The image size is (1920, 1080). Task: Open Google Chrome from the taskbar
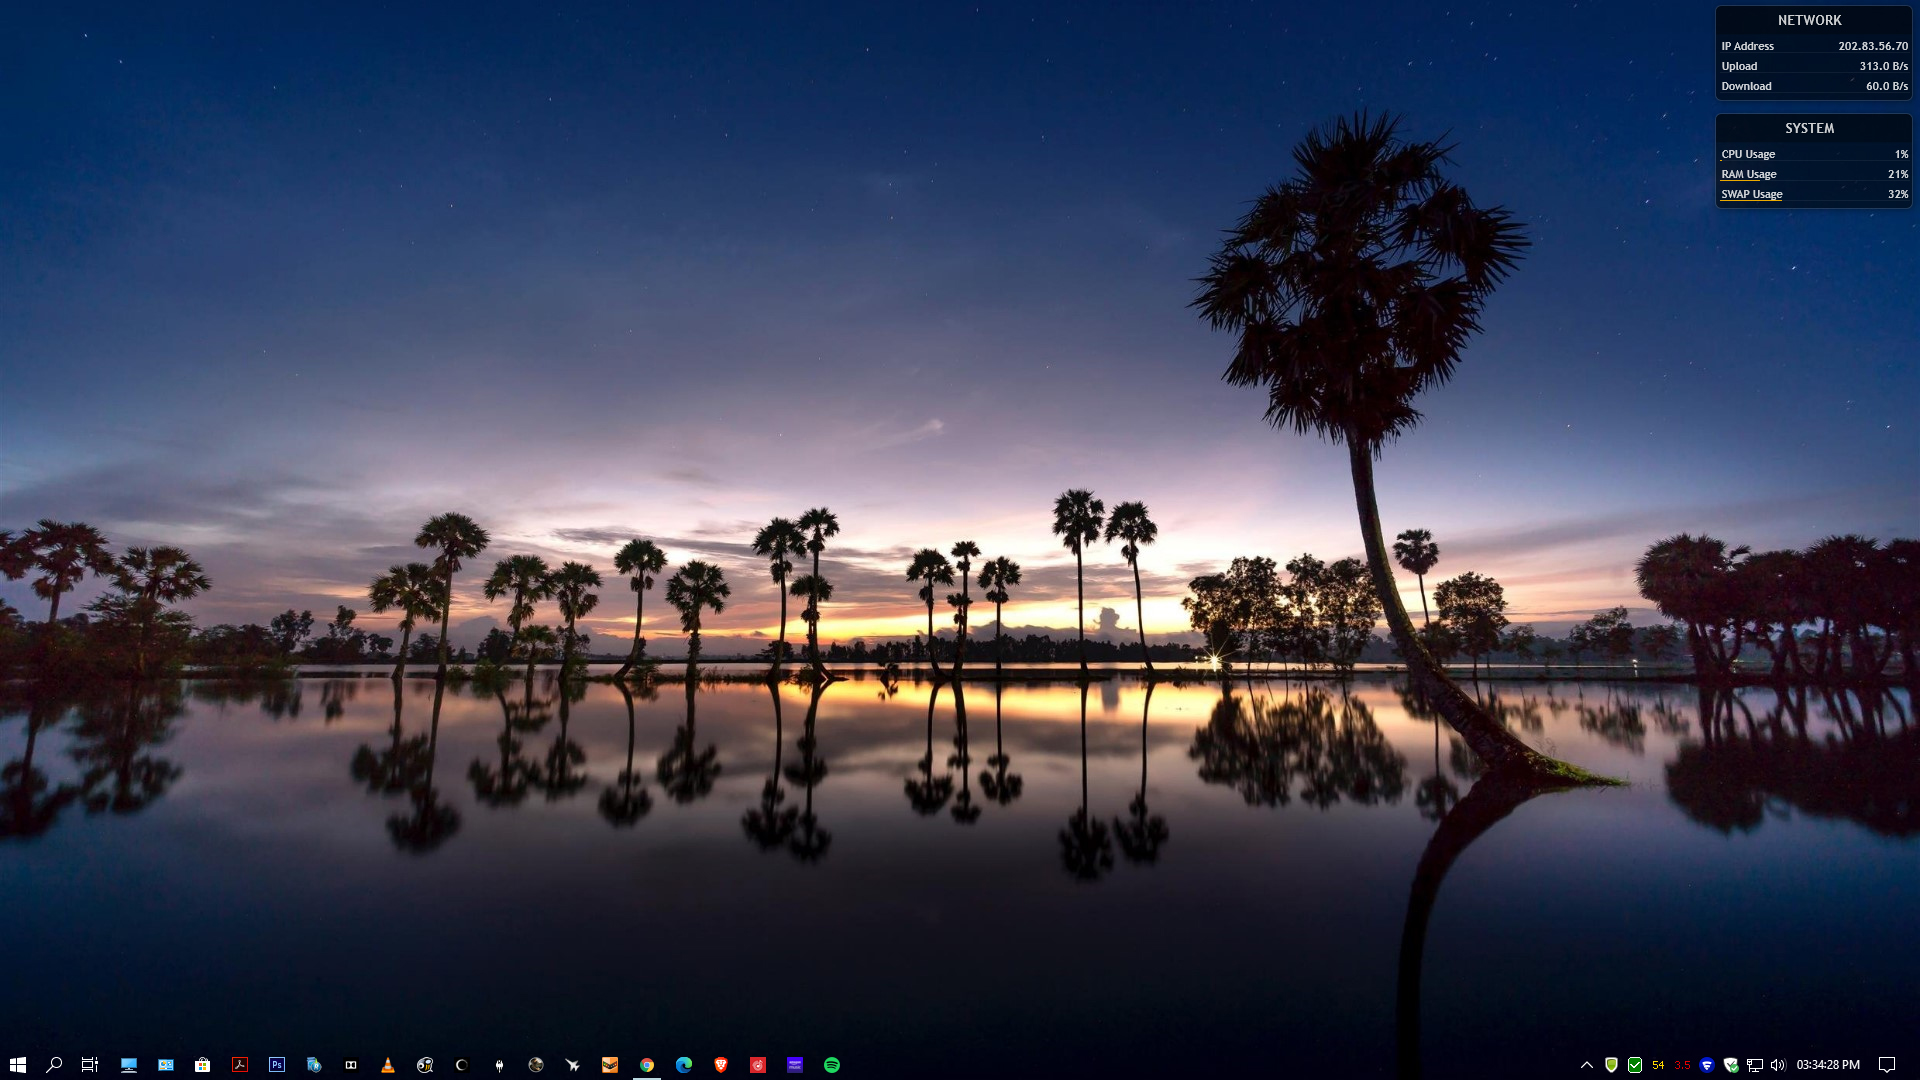tap(647, 1065)
